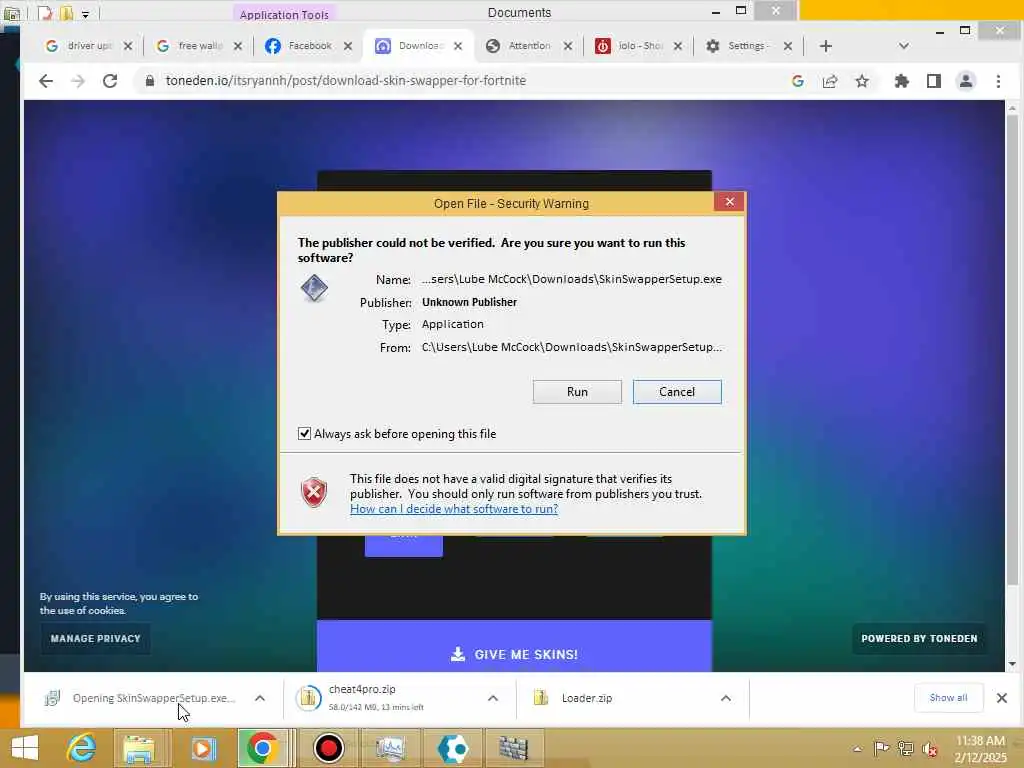Bookmark this page with the star icon
Image resolution: width=1024 pixels, height=768 pixels.
[x=862, y=81]
